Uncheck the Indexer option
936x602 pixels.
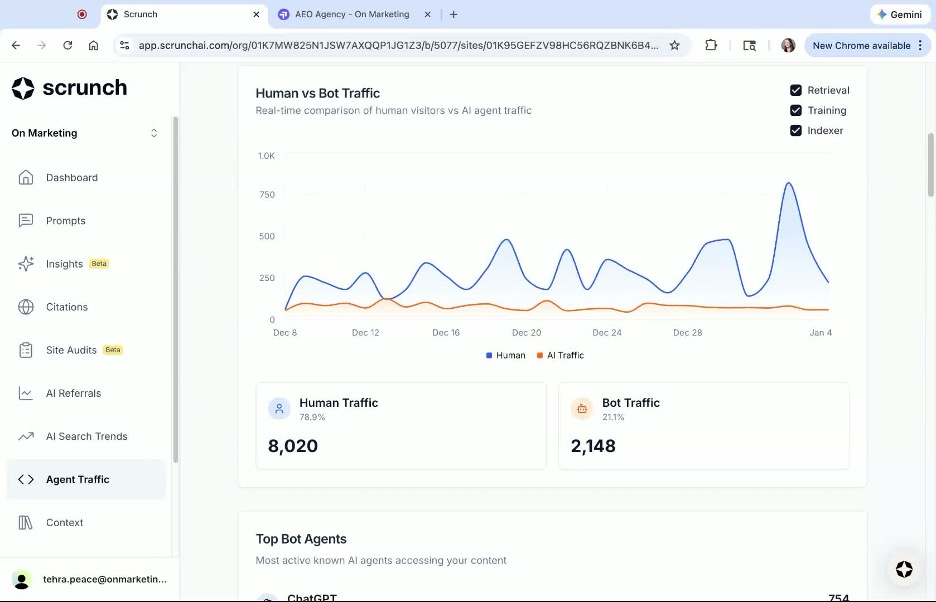(796, 130)
